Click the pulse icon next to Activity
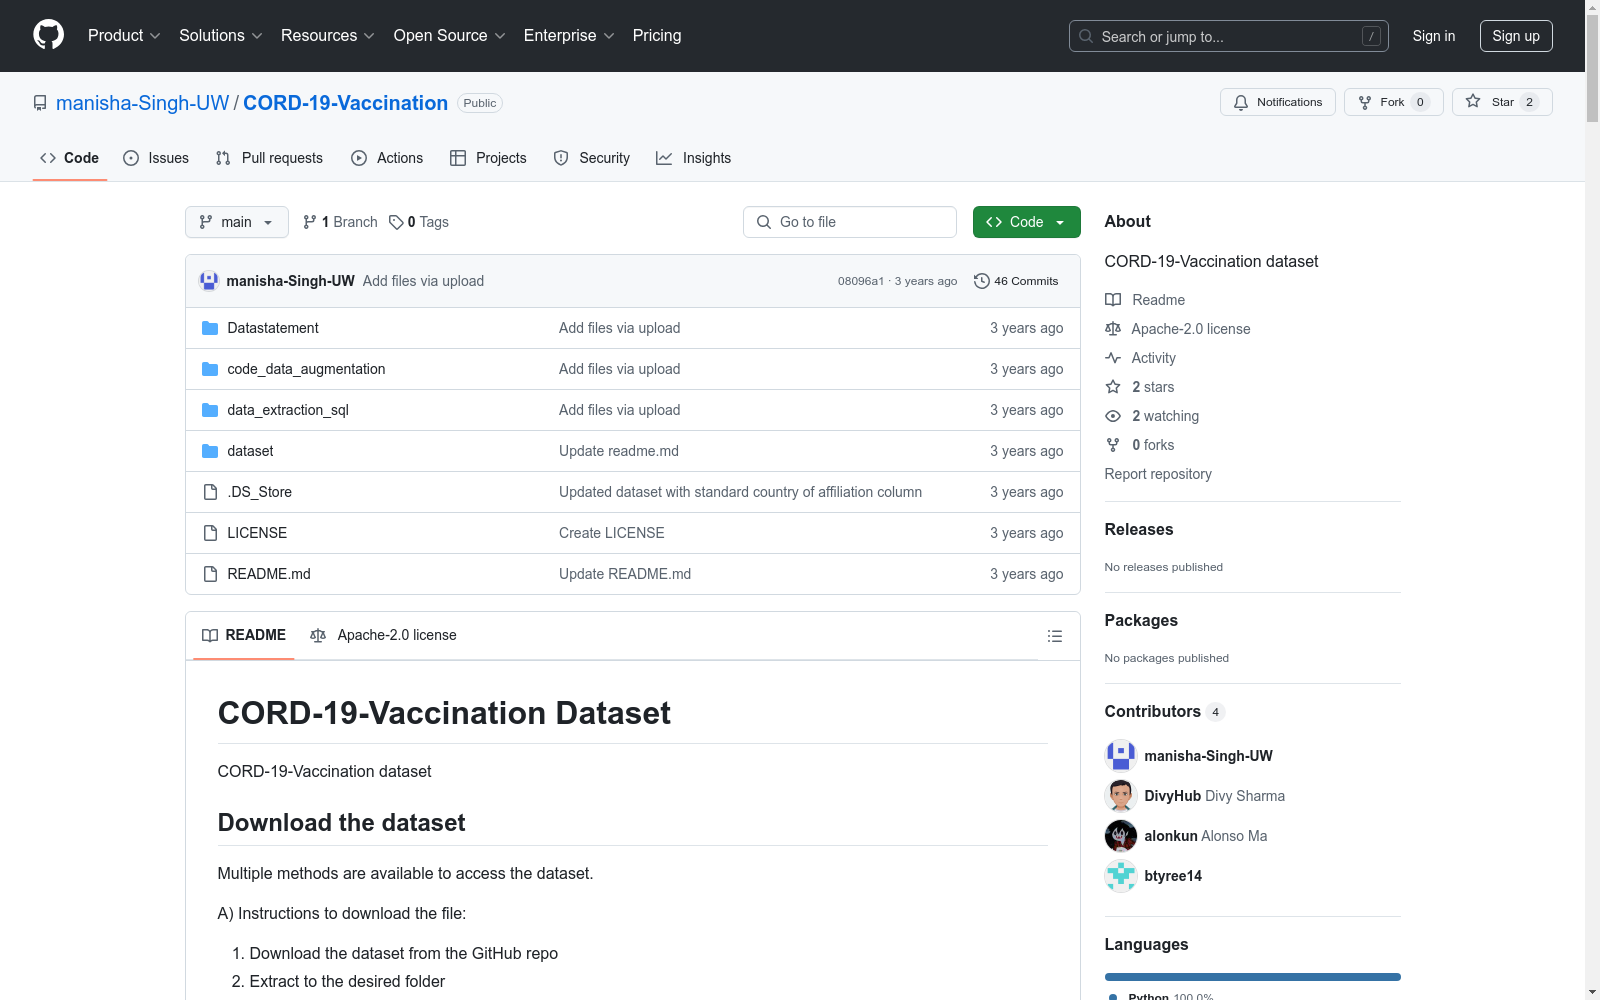The height and width of the screenshot is (1000, 1600). [x=1113, y=358]
